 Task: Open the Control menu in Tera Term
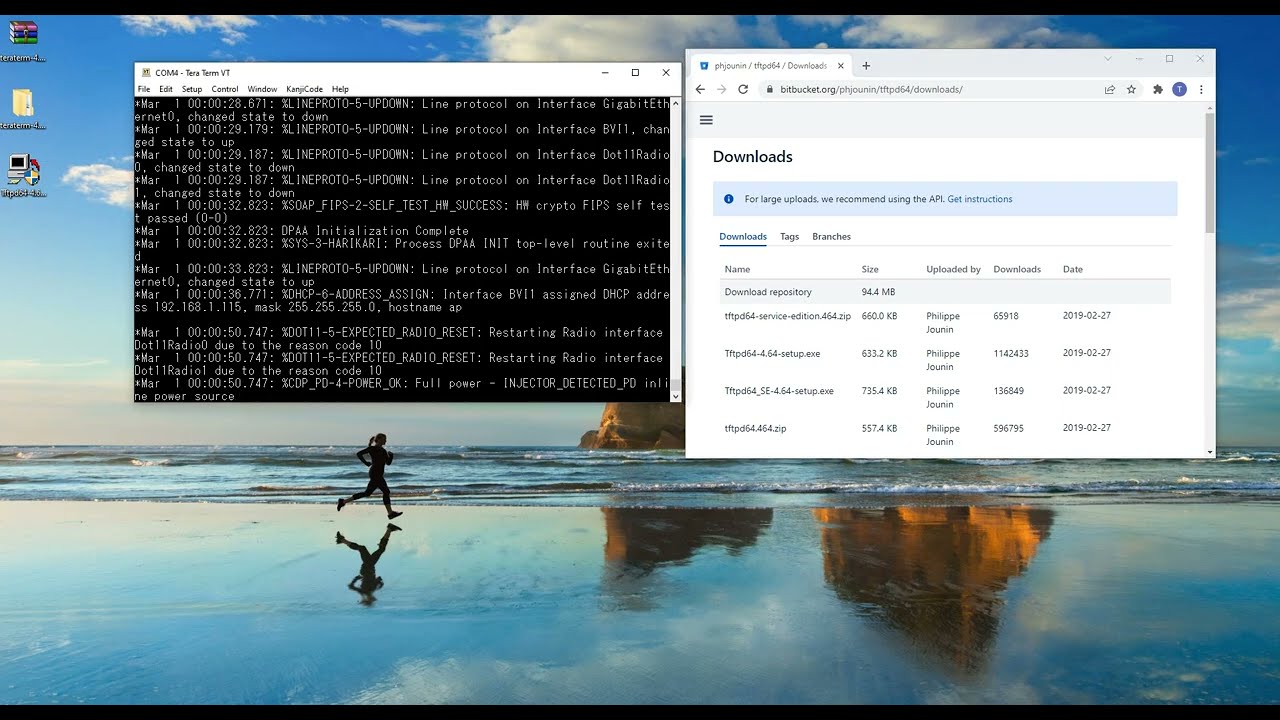tap(225, 89)
